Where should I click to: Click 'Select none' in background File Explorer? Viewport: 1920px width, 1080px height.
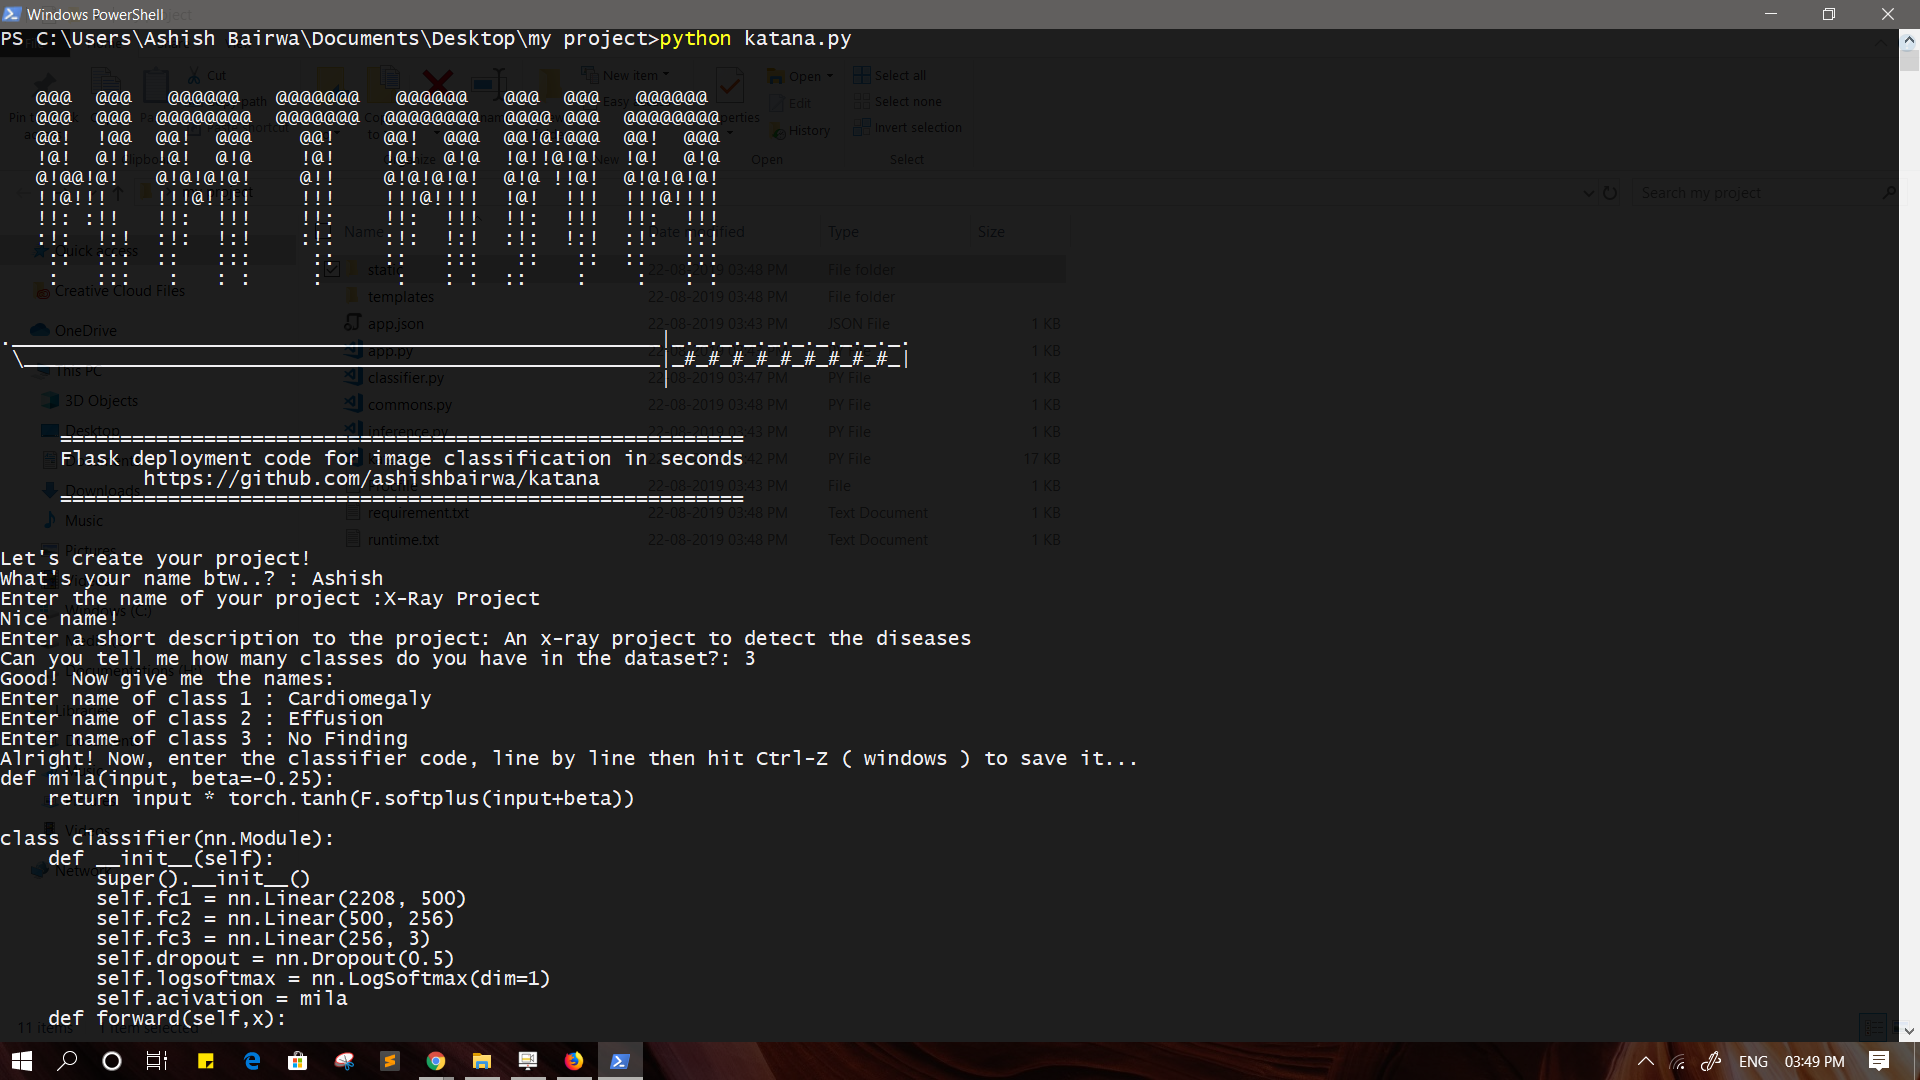898,102
